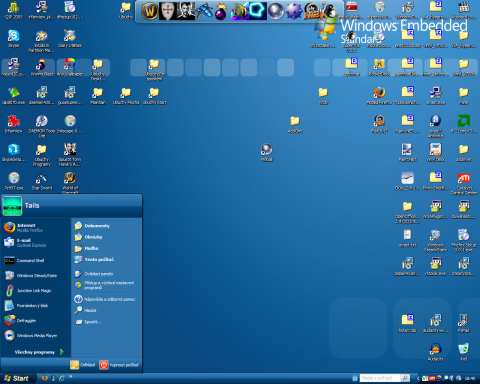This screenshot has width=480, height=384.
Task: Open Windows SteadyState desktop shortcut
Action: tap(435, 240)
